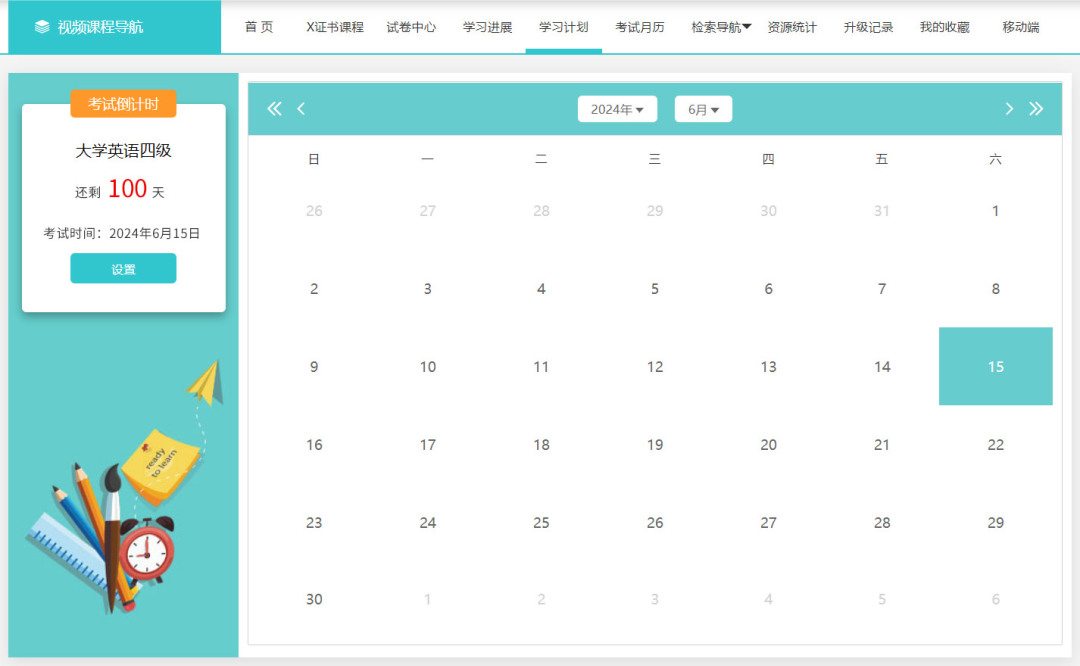
Task: Go to 试卷中心 in navigation
Action: tap(411, 27)
